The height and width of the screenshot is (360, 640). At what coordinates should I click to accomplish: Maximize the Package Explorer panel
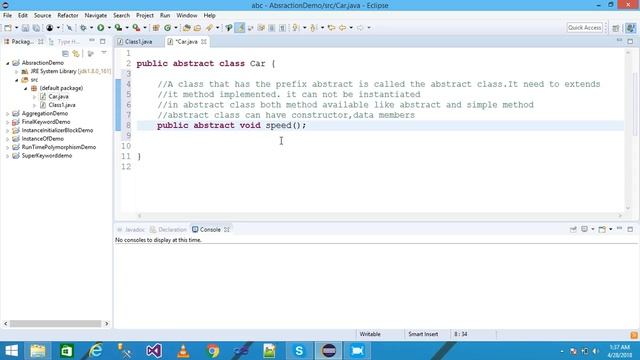point(102,41)
